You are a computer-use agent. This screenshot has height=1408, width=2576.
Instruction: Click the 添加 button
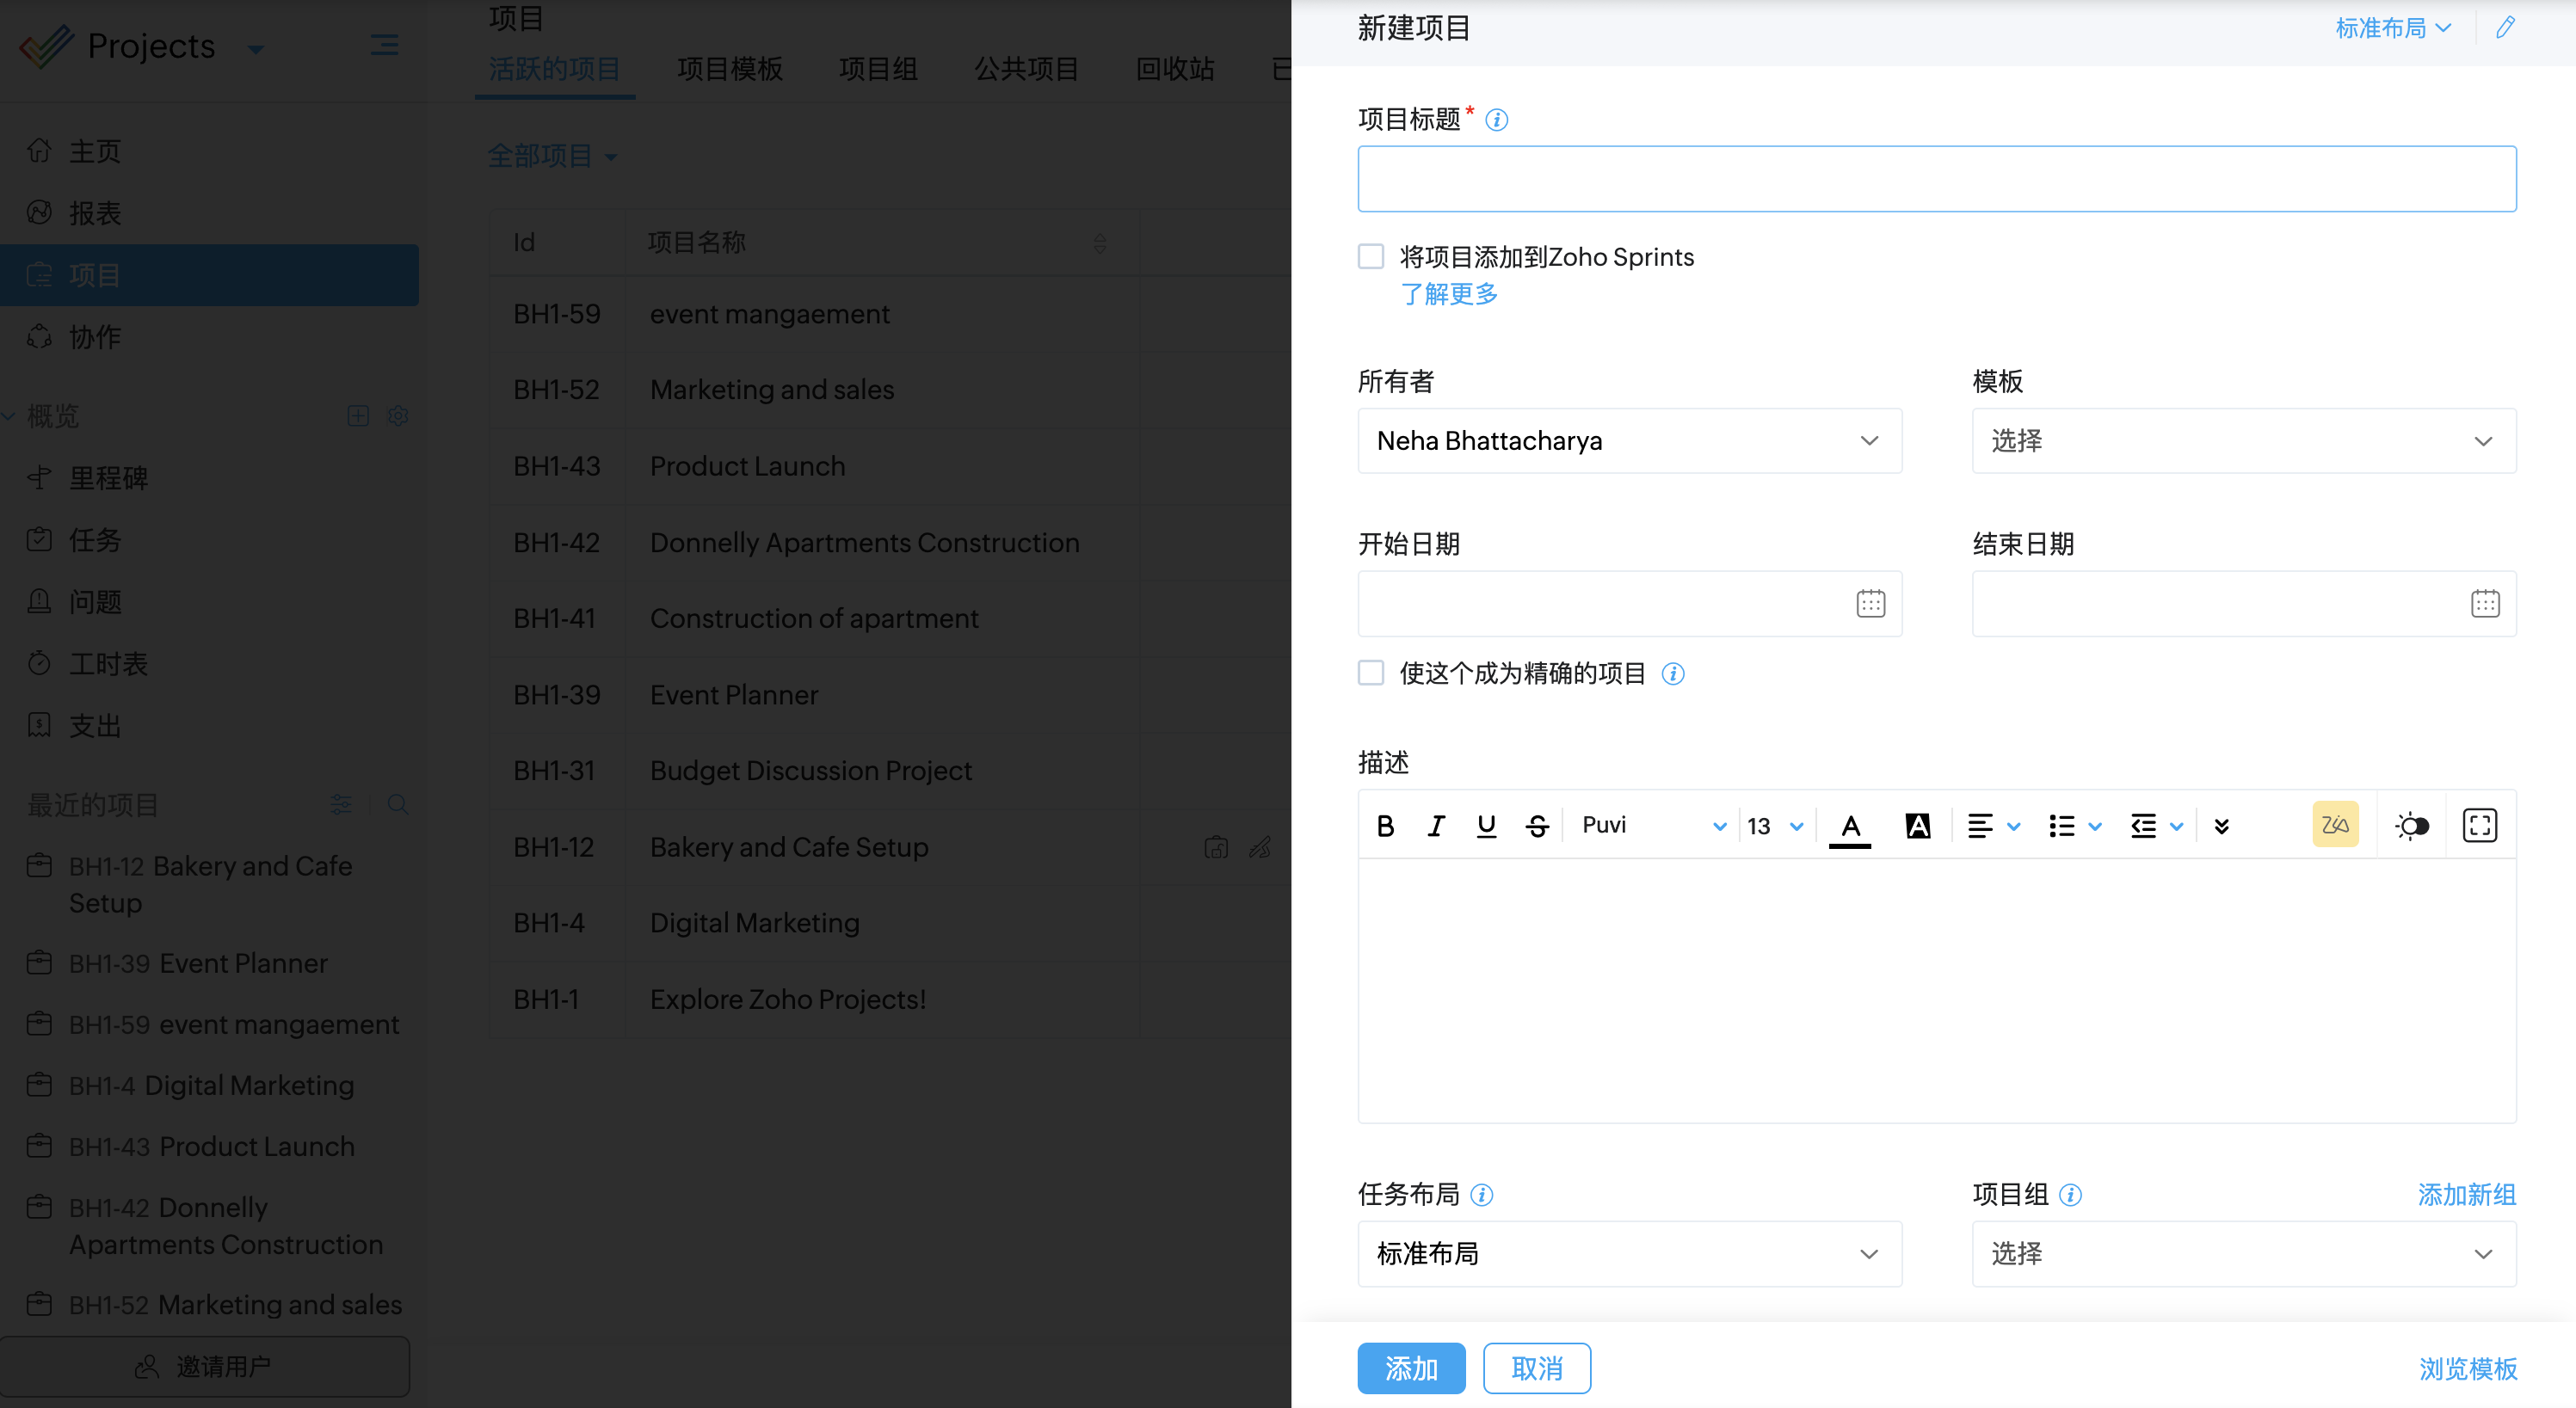[1410, 1368]
